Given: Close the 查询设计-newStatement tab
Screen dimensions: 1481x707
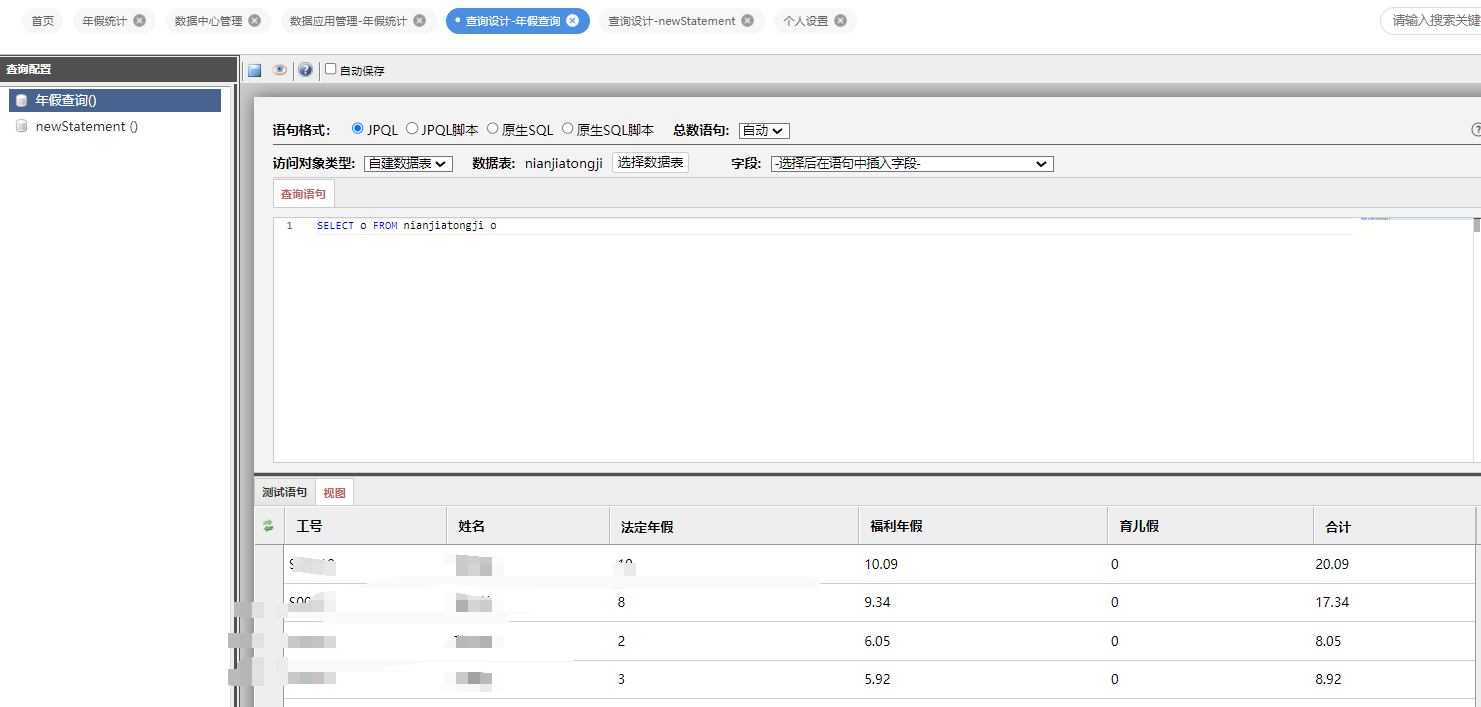Looking at the screenshot, I should pyautogui.click(x=748, y=21).
